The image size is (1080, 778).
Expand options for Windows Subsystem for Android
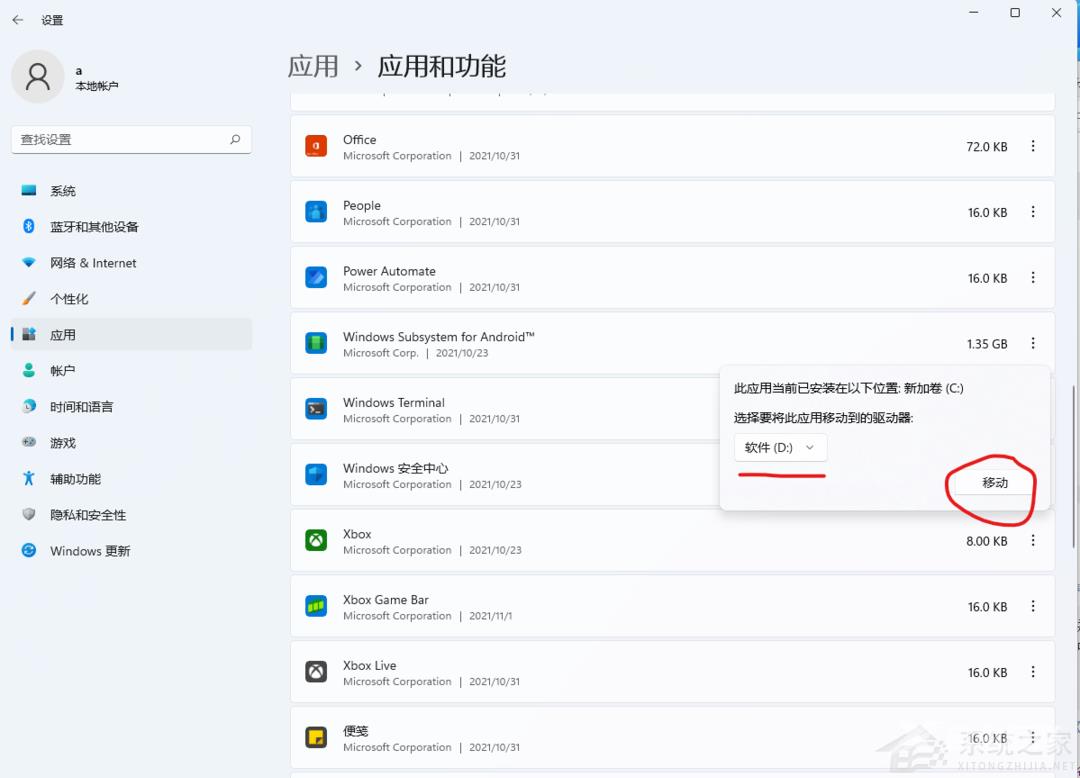point(1033,343)
